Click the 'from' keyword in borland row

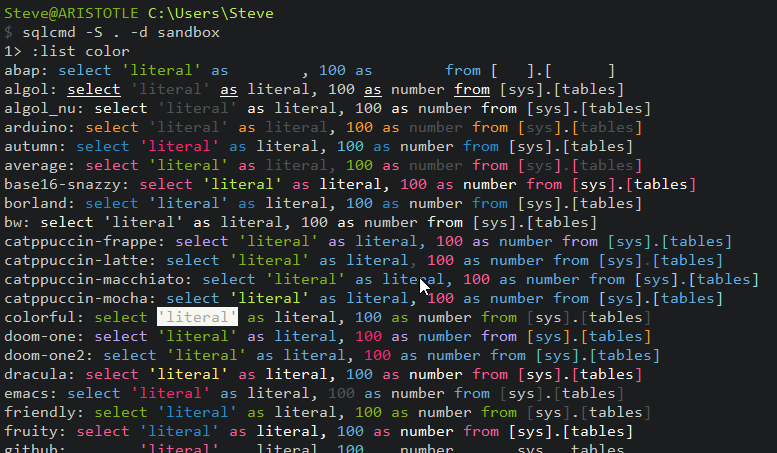pyautogui.click(x=490, y=203)
